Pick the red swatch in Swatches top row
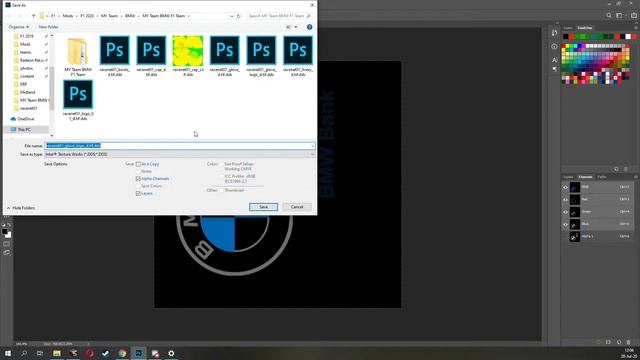The height and width of the screenshot is (360, 640). coord(571,37)
